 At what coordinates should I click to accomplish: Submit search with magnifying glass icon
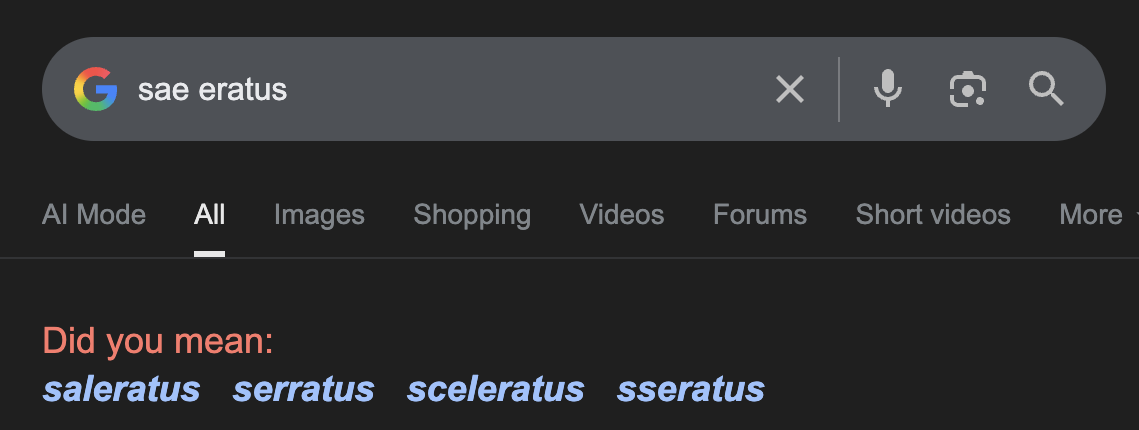[1046, 90]
